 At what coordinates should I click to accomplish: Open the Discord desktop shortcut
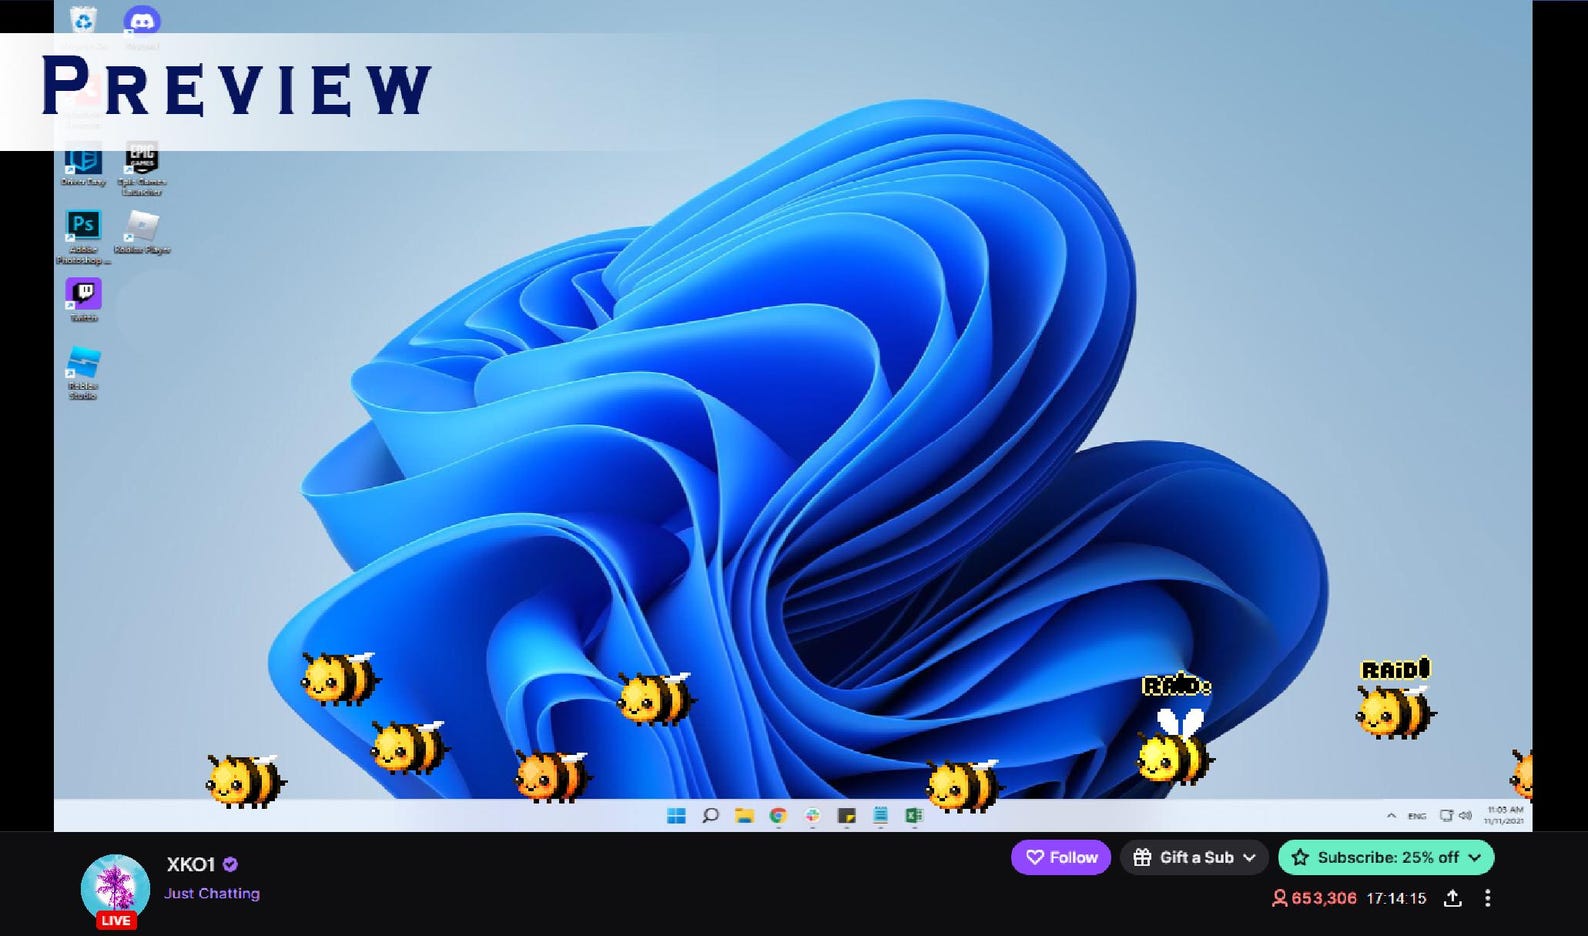point(142,21)
